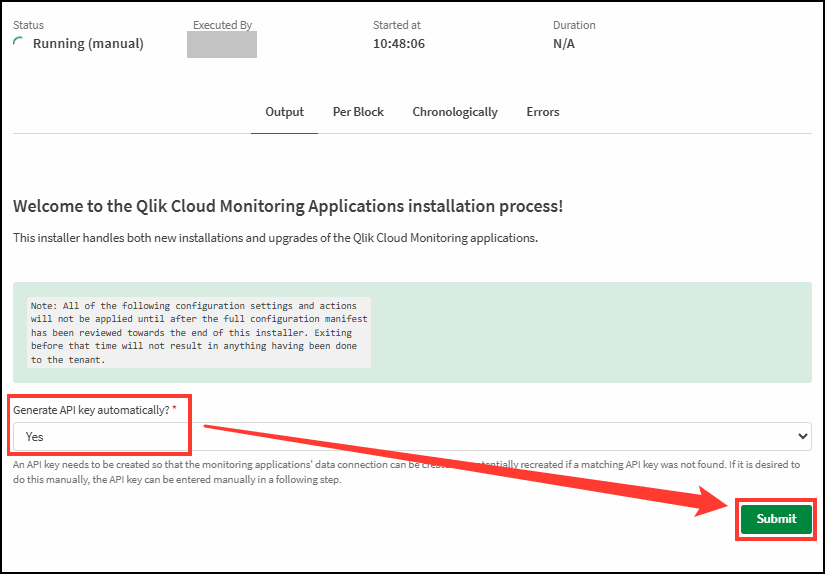Click the 'Started at' column label

click(x=396, y=25)
